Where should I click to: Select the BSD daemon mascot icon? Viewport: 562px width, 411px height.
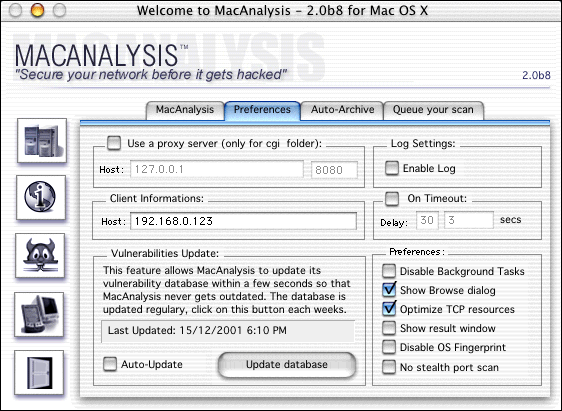point(40,255)
